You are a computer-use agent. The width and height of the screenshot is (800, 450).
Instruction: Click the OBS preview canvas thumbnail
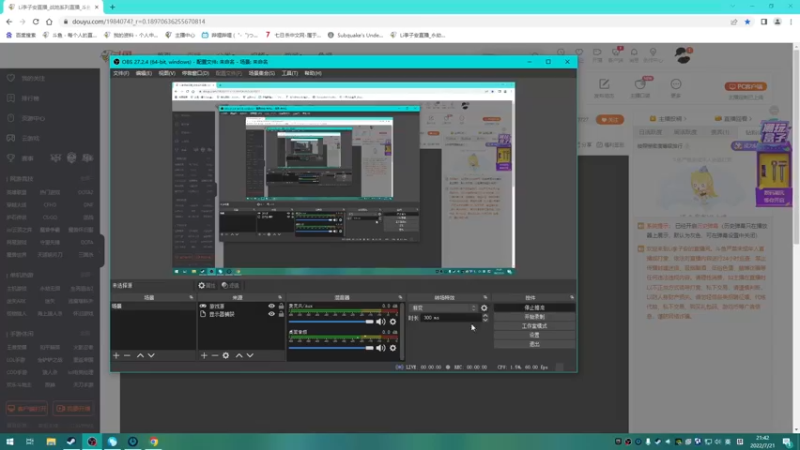(x=343, y=179)
